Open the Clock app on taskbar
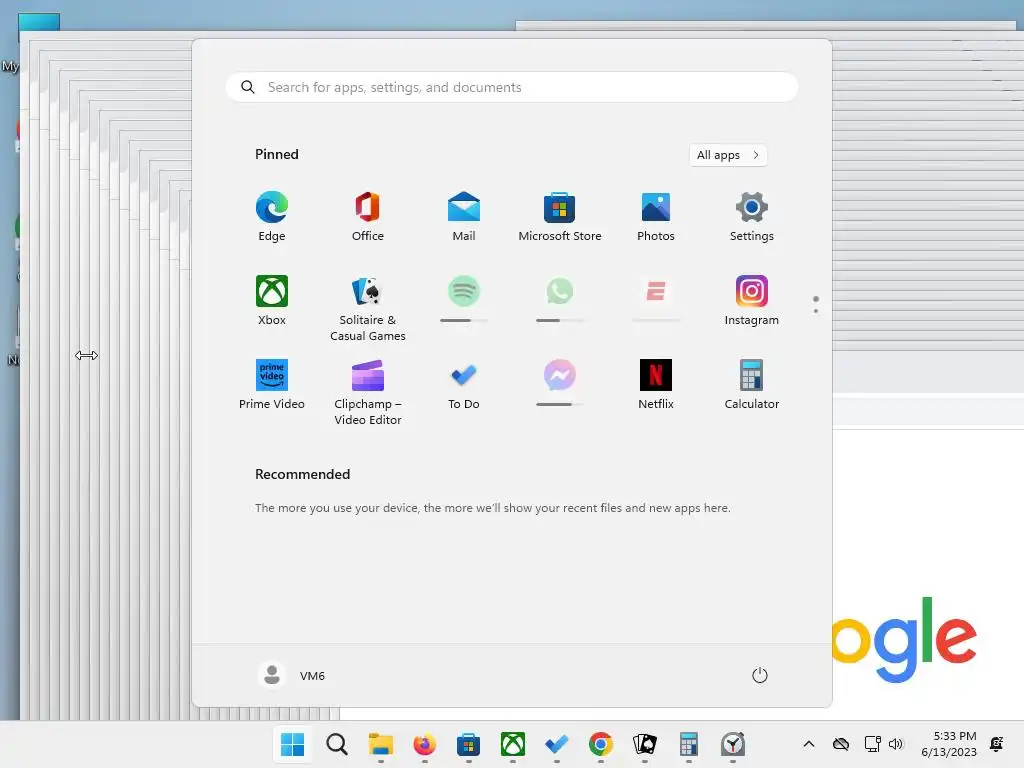This screenshot has width=1024, height=768. [733, 744]
